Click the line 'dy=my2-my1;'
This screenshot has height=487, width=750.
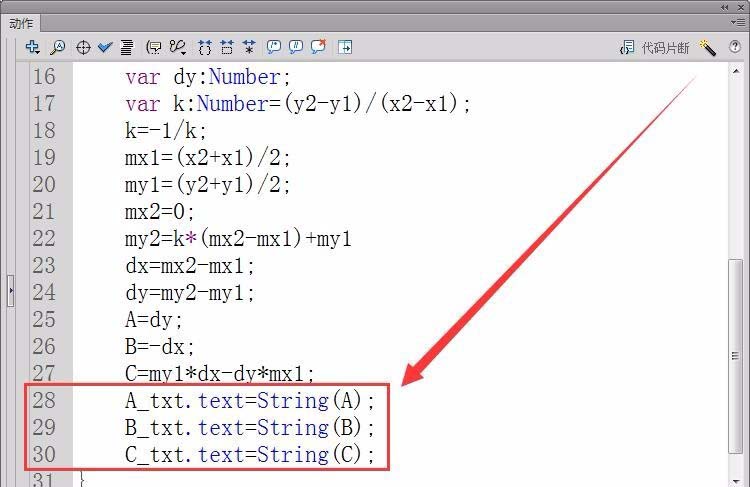pyautogui.click(x=189, y=292)
